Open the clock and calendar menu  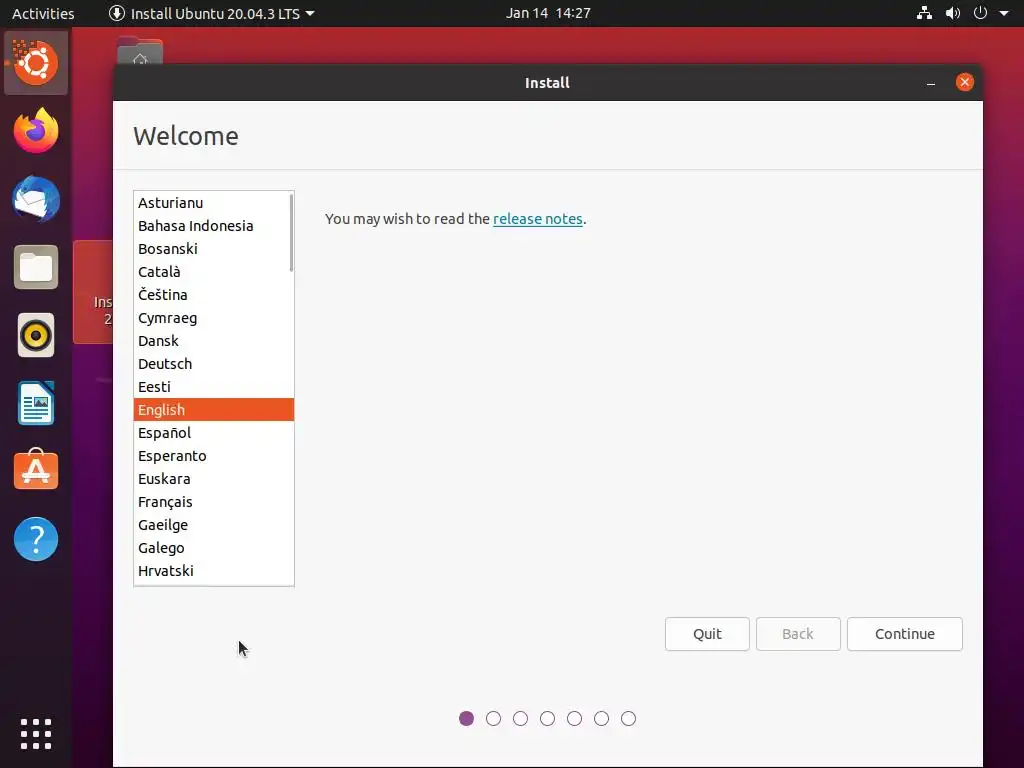pyautogui.click(x=548, y=13)
